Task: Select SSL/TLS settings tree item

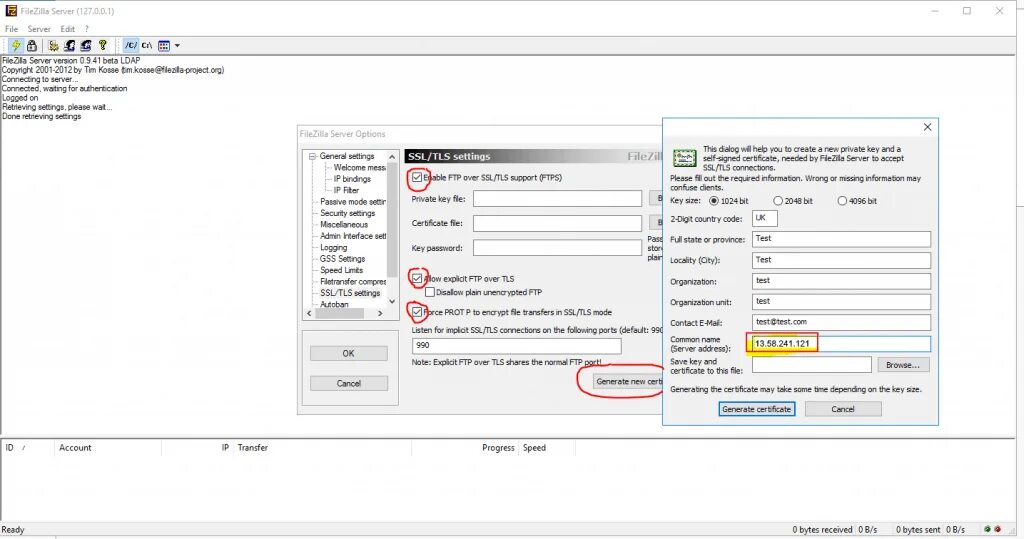Action: click(x=349, y=293)
